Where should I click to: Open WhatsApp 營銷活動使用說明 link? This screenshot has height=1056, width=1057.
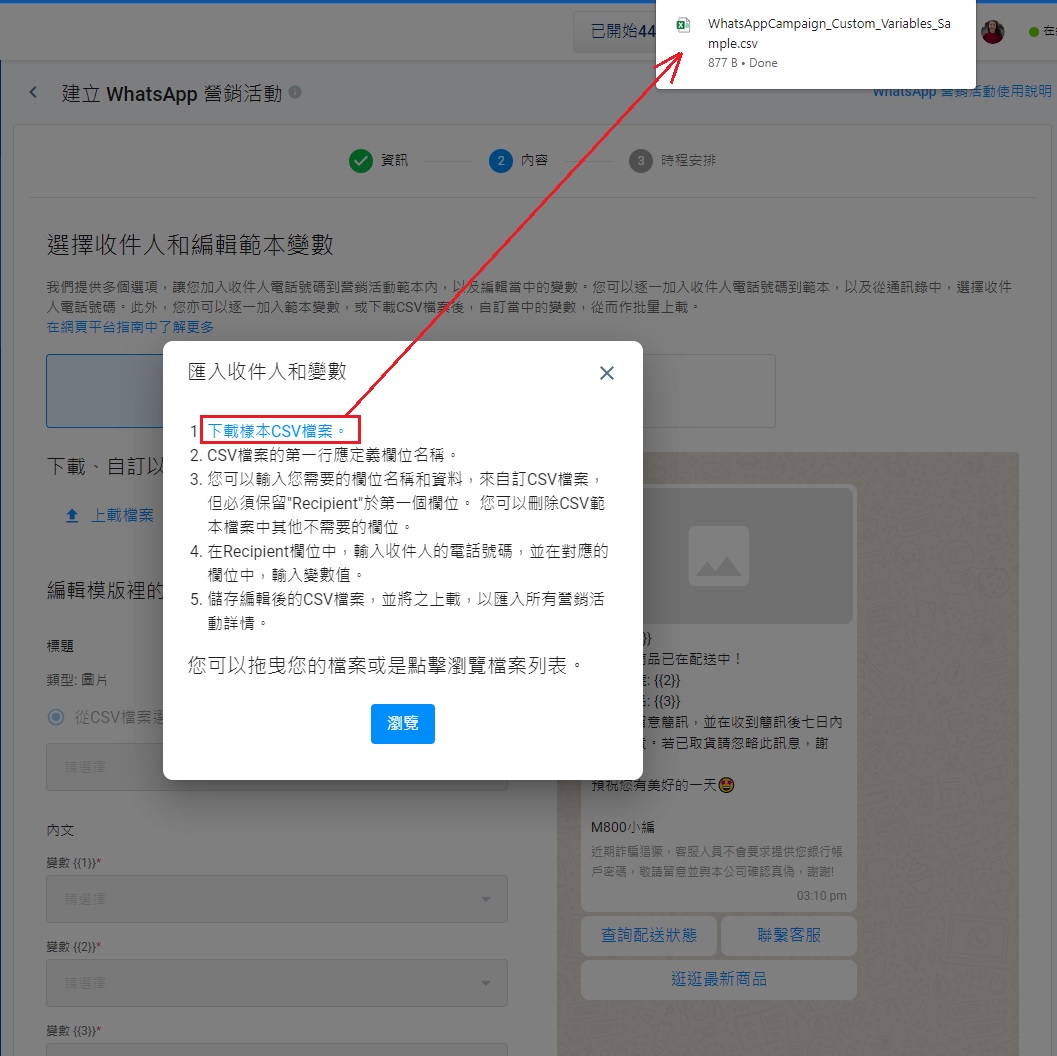point(962,92)
